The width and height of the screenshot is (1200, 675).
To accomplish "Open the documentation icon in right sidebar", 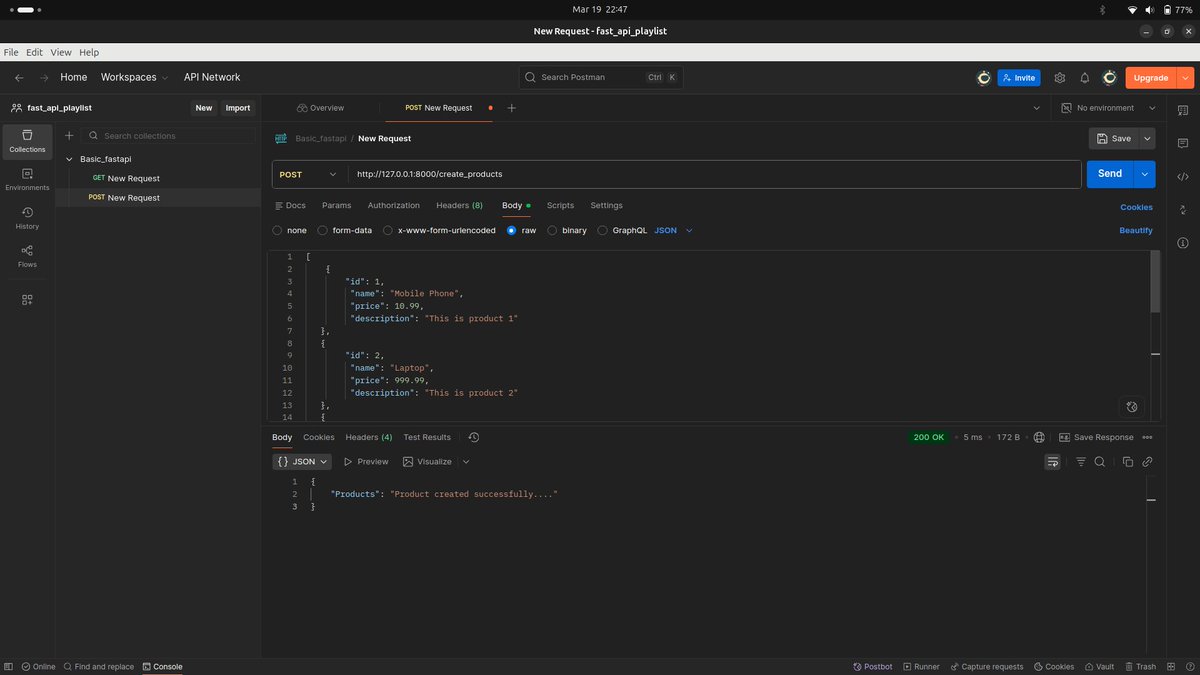I will coord(1183,110).
